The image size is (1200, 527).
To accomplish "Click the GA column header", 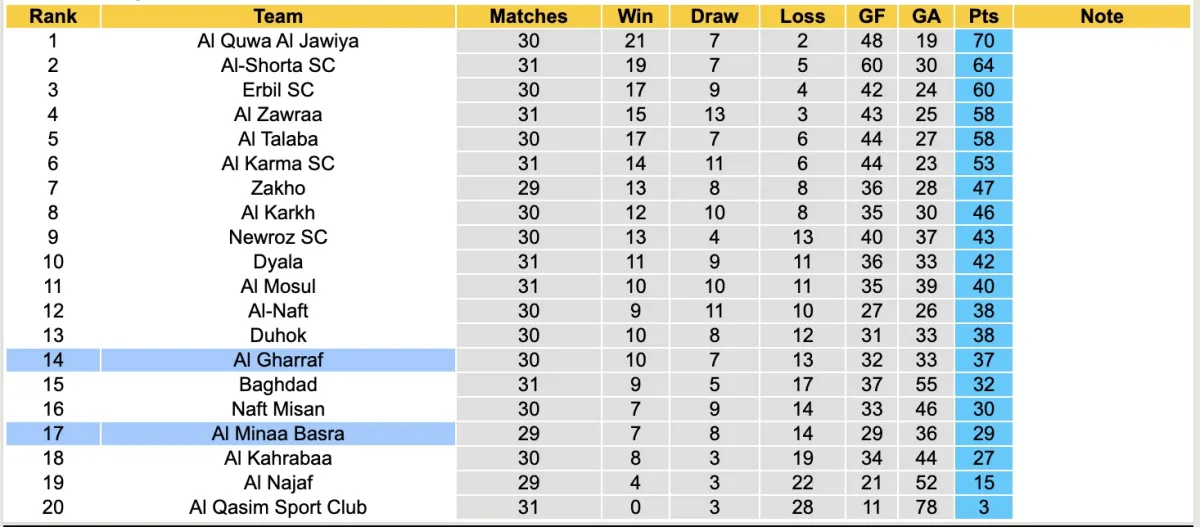I will pyautogui.click(x=926, y=16).
